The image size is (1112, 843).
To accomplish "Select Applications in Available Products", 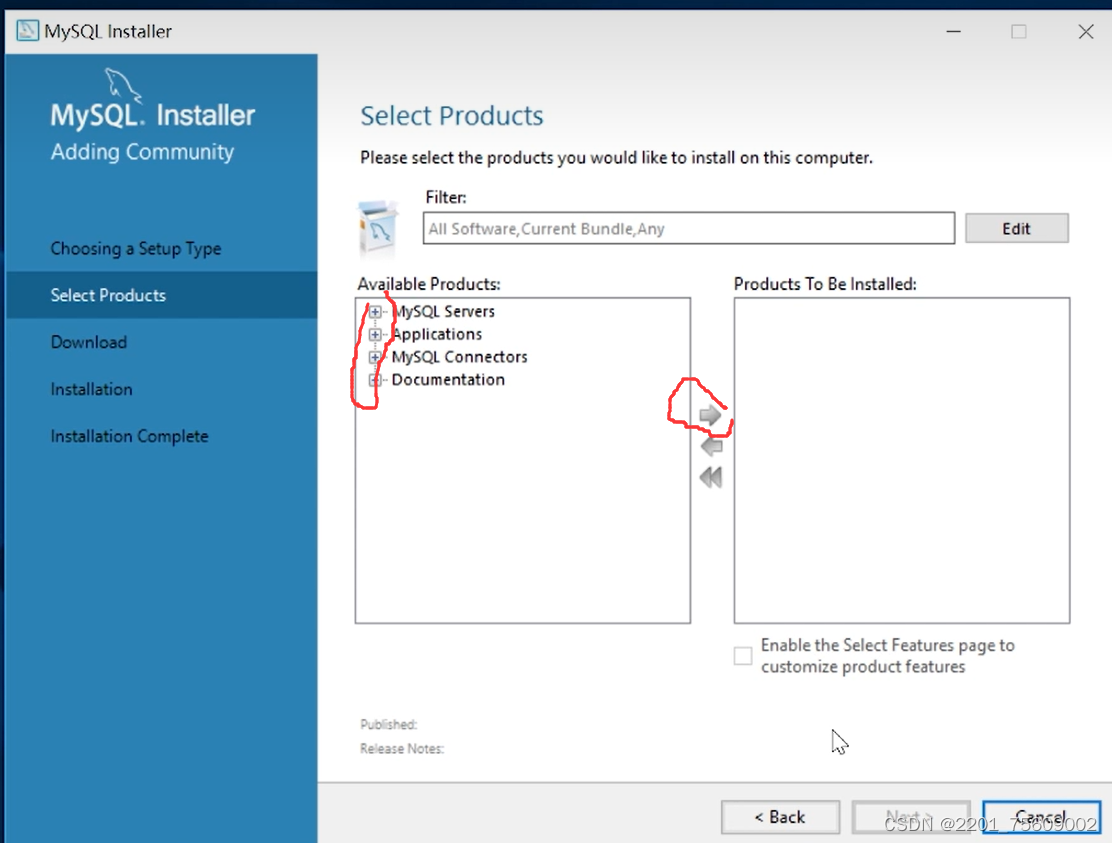I will pyautogui.click(x=437, y=334).
